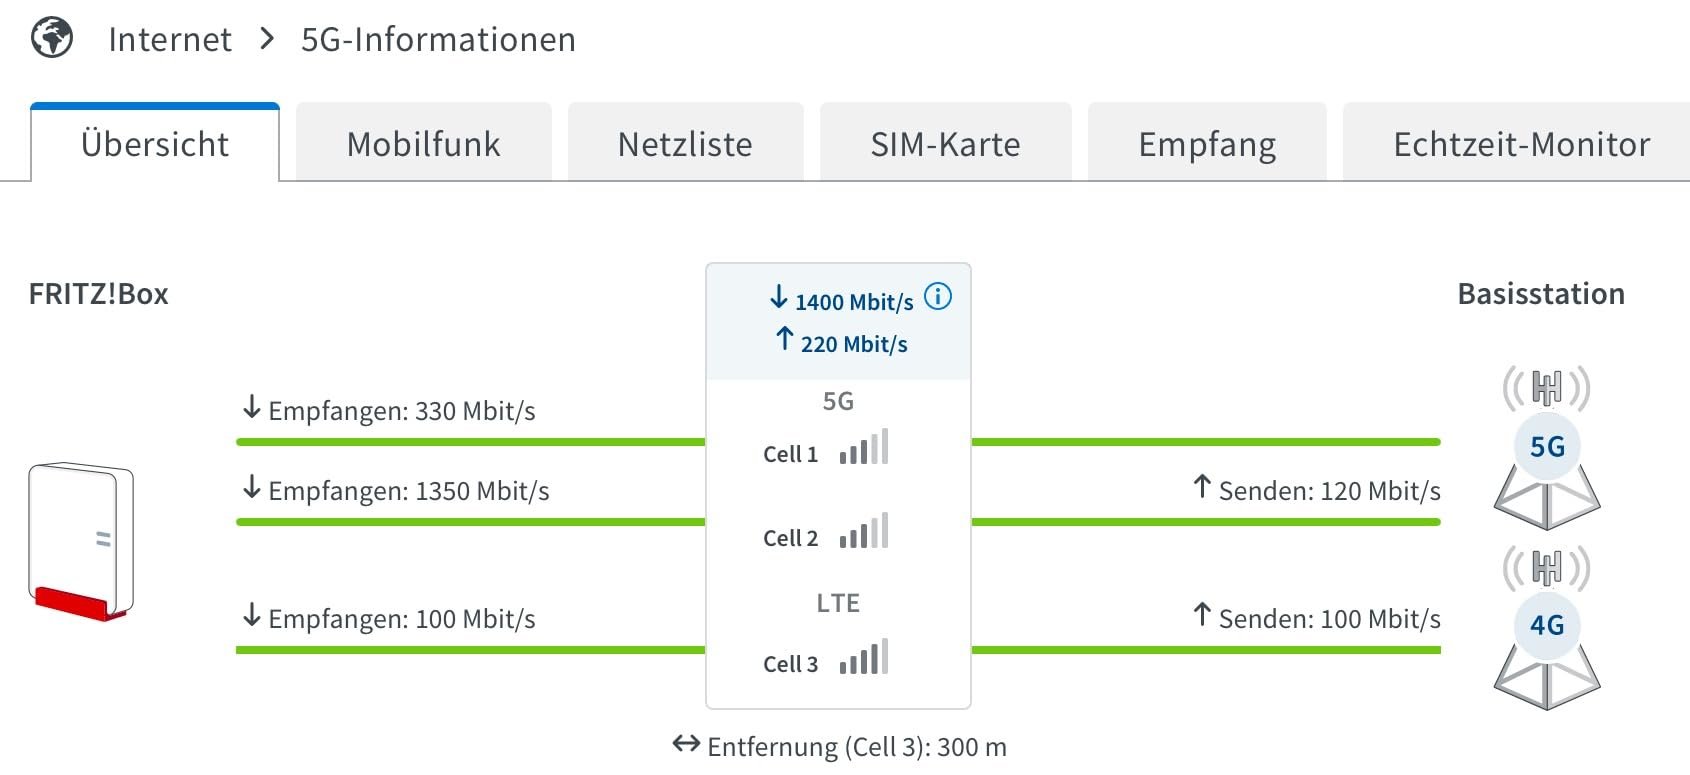
Task: Click the Cell 1 signal strength bars
Action: point(864,448)
